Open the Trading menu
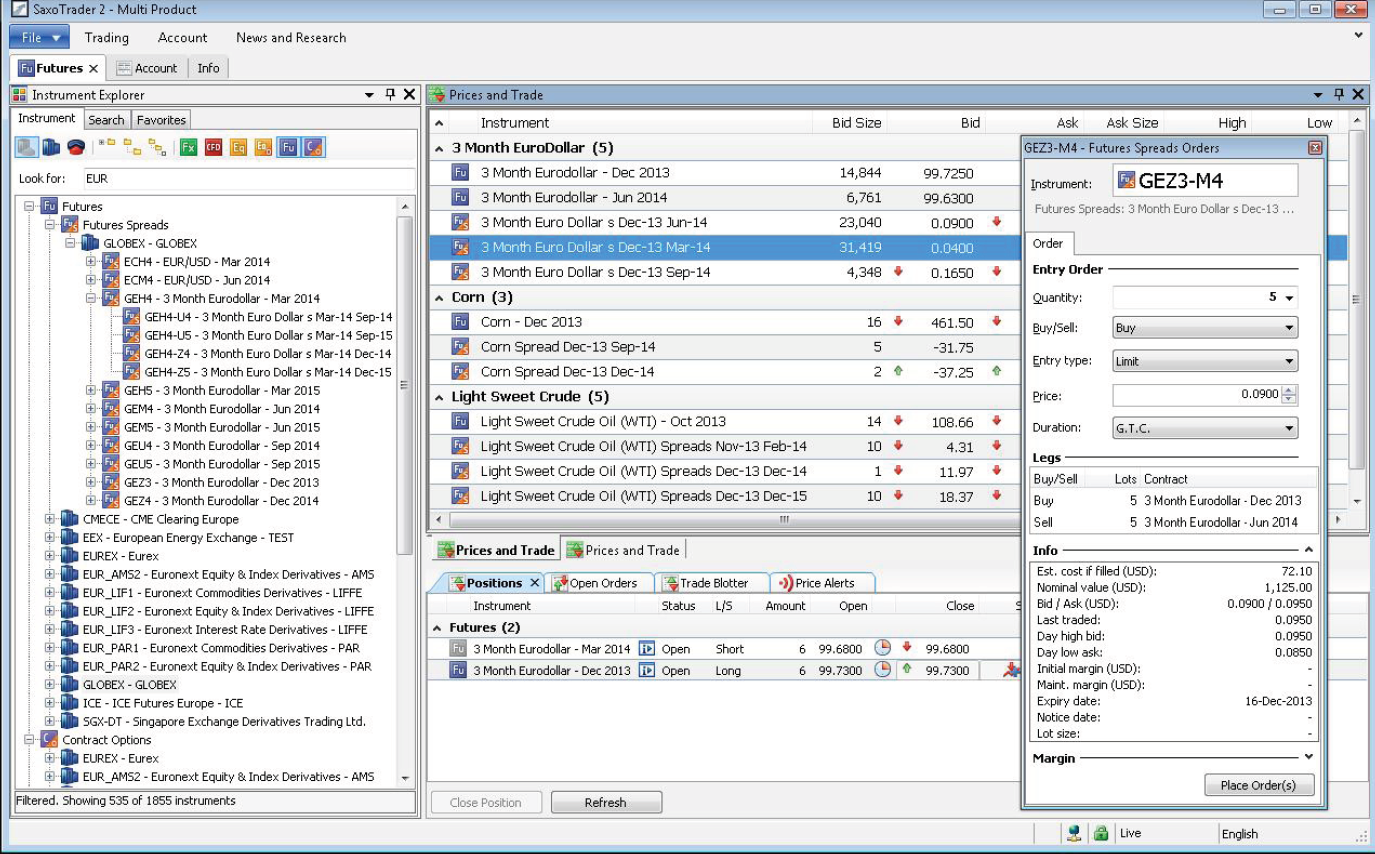Viewport: 1375px width, 854px height. [107, 38]
